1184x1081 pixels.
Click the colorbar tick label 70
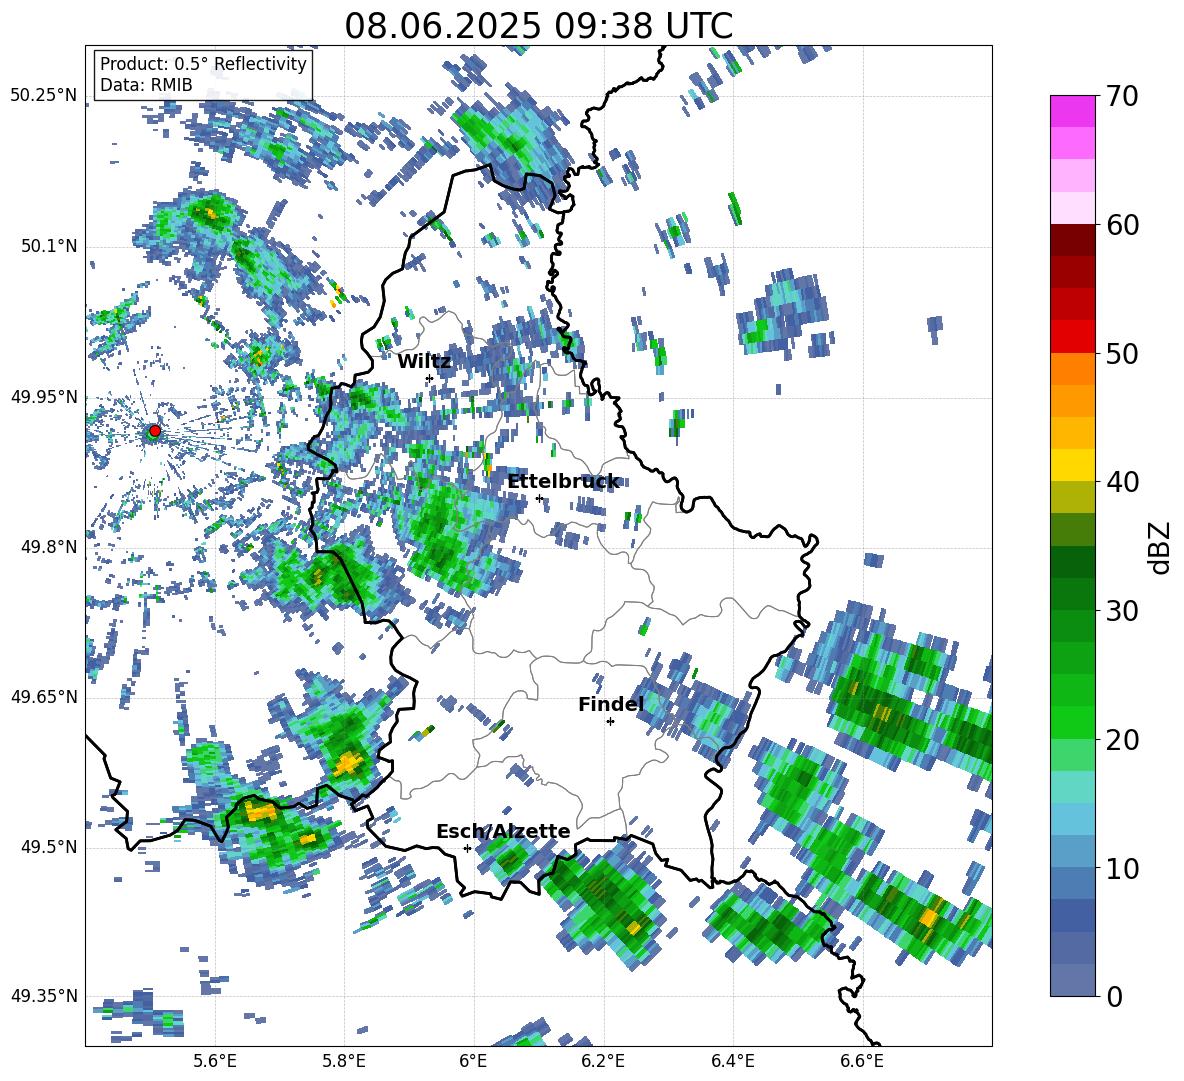(1121, 96)
